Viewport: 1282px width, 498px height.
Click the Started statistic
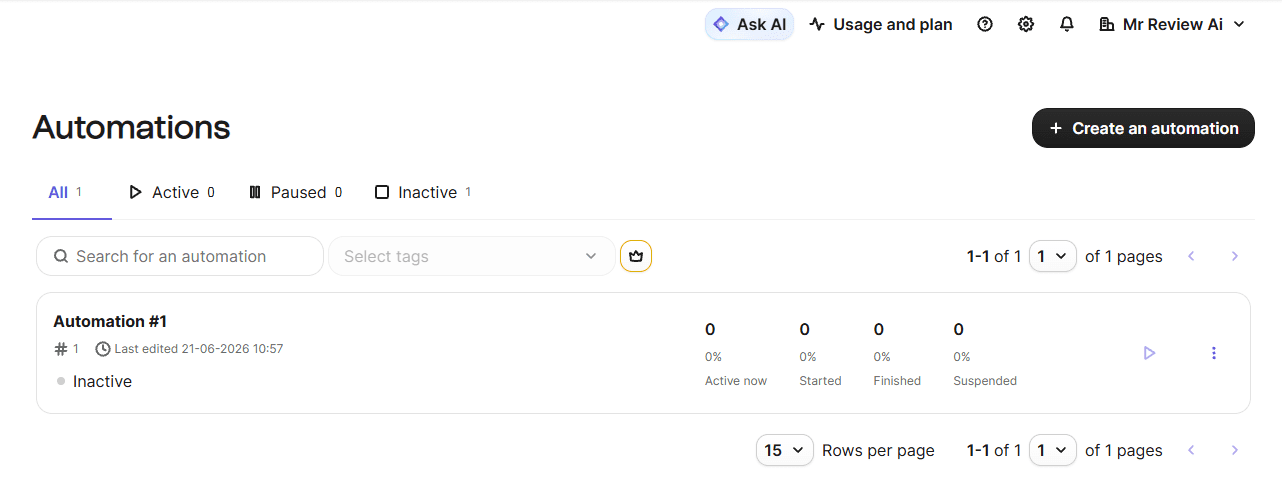tap(820, 354)
